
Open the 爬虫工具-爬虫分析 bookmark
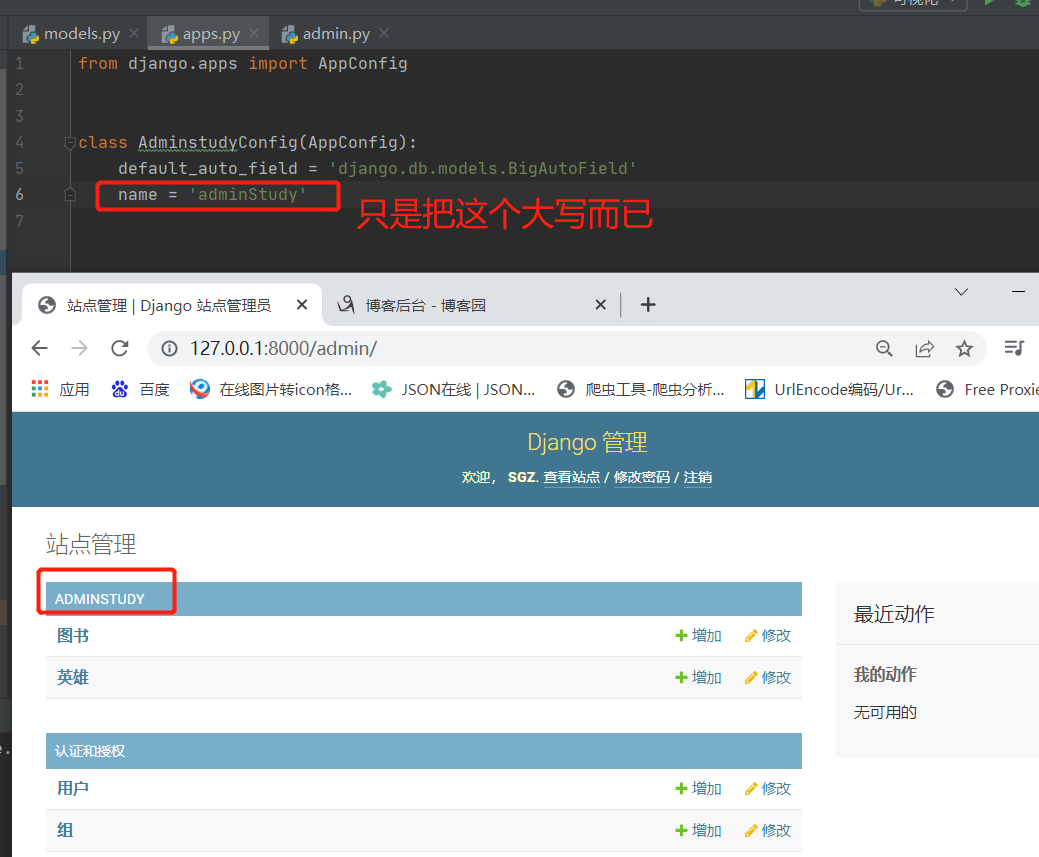[641, 390]
